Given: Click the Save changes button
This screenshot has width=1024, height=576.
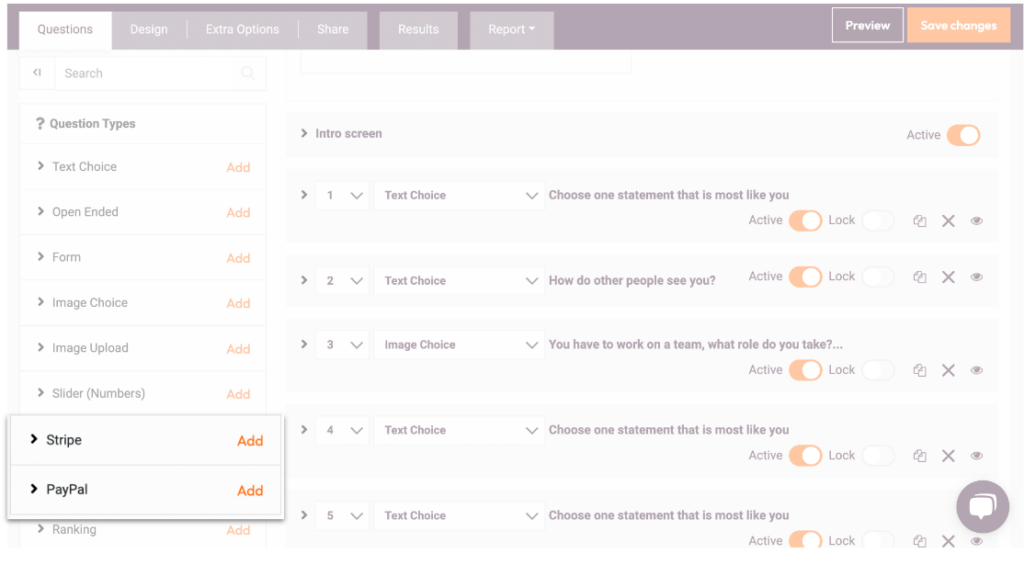Looking at the screenshot, I should (x=957, y=26).
